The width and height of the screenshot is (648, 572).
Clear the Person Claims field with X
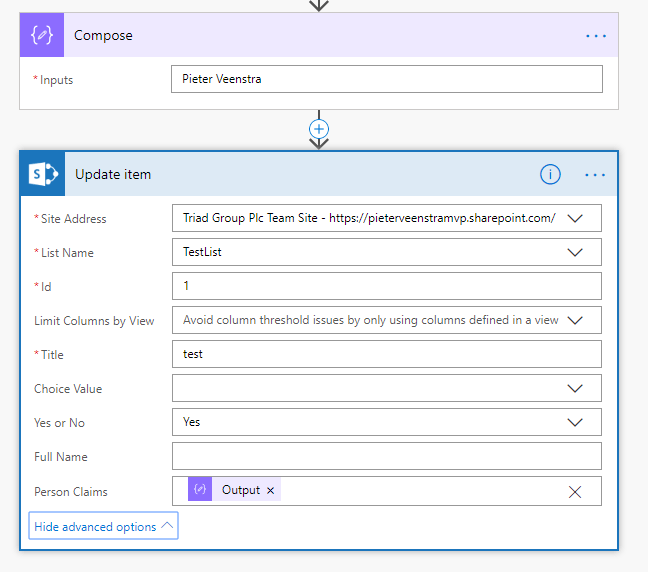574,492
